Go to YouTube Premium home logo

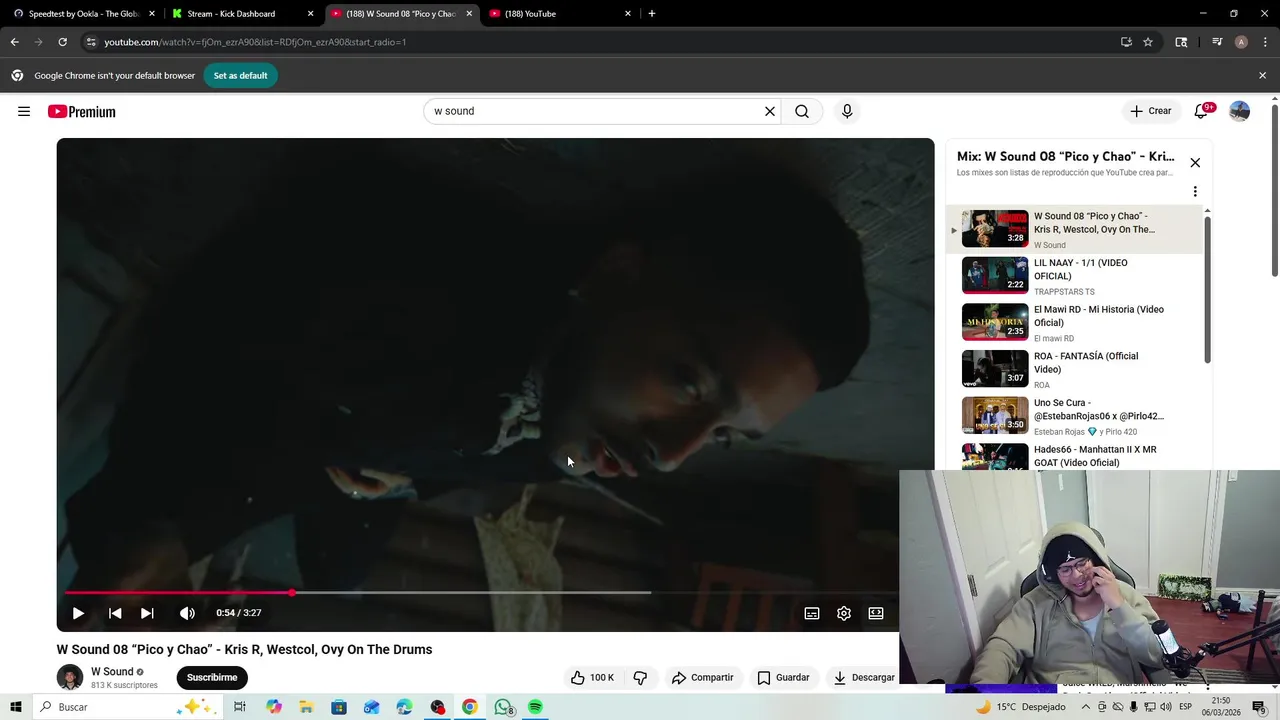click(x=81, y=112)
